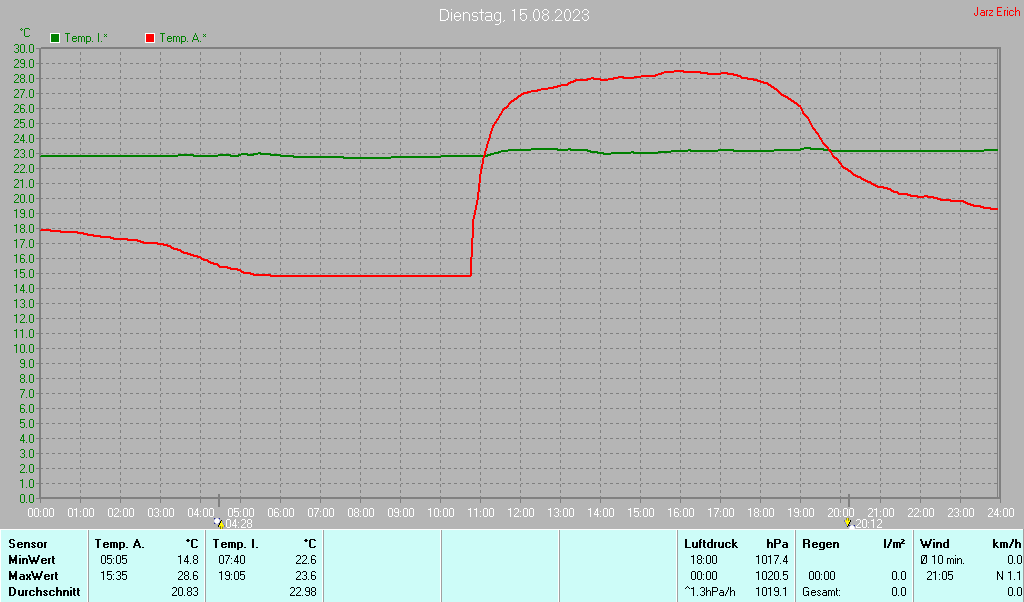
Task: Click the 'Temp. I.' table column header
Action: (x=235, y=544)
